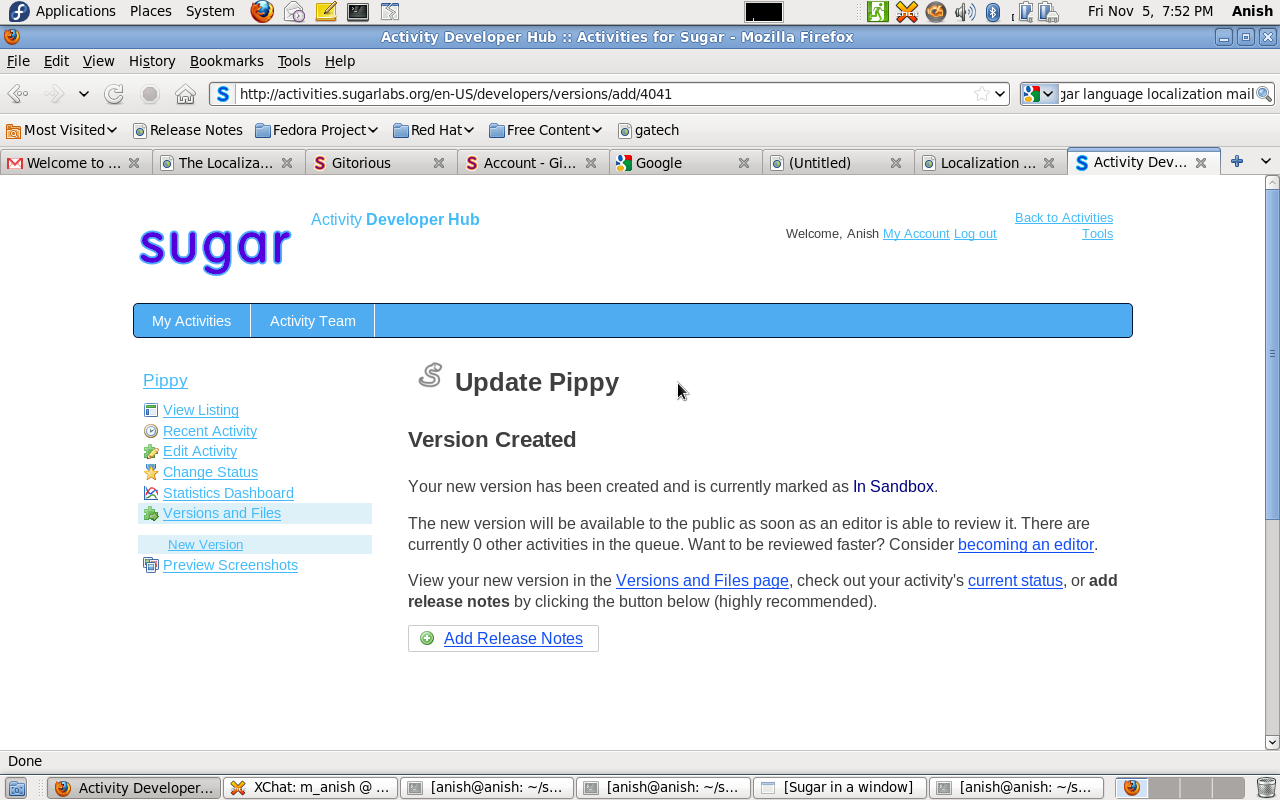Click the Firefox Home toolbar icon
This screenshot has width=1280, height=800.
[x=185, y=94]
